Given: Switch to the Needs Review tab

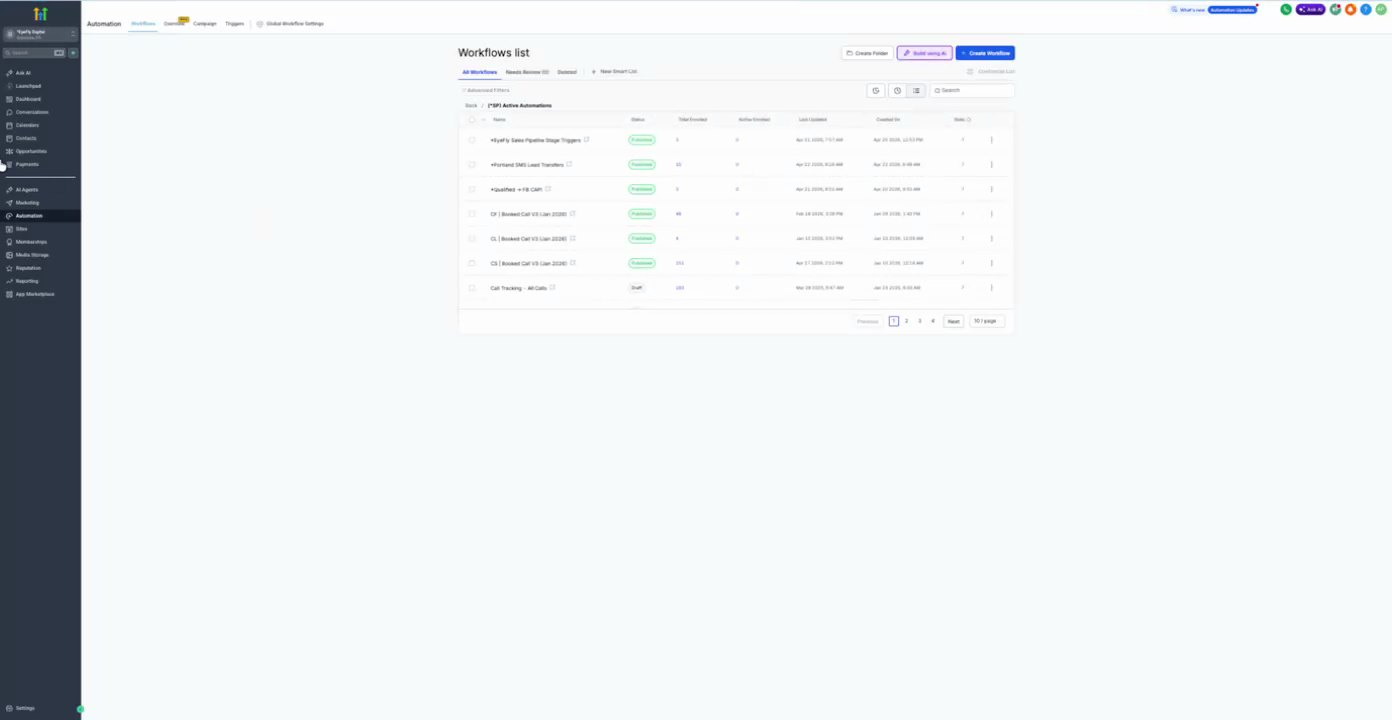Looking at the screenshot, I should coord(527,72).
